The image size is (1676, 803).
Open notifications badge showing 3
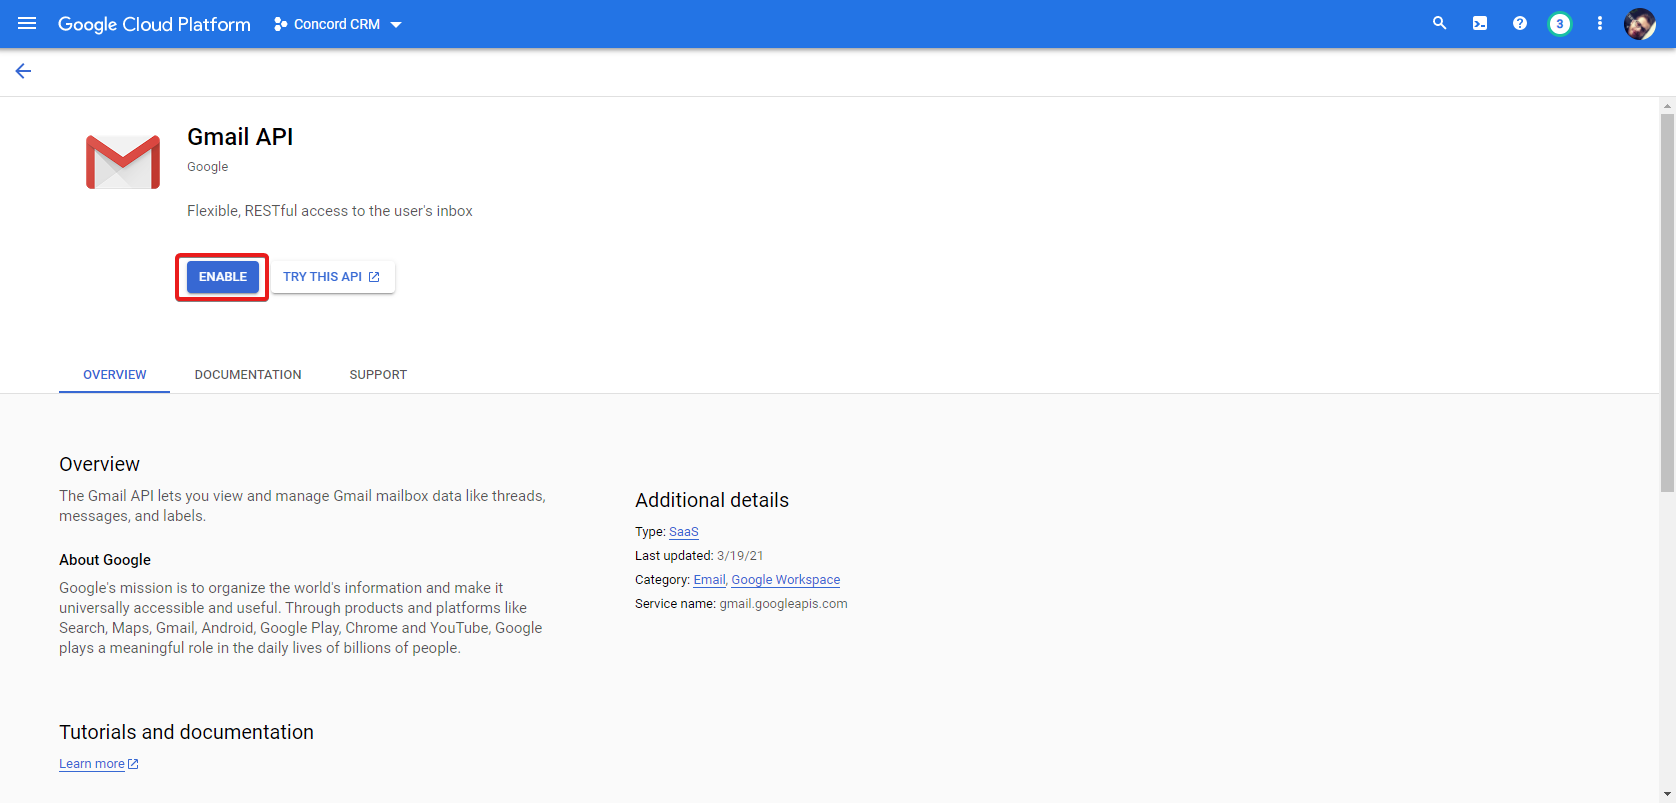pyautogui.click(x=1559, y=24)
